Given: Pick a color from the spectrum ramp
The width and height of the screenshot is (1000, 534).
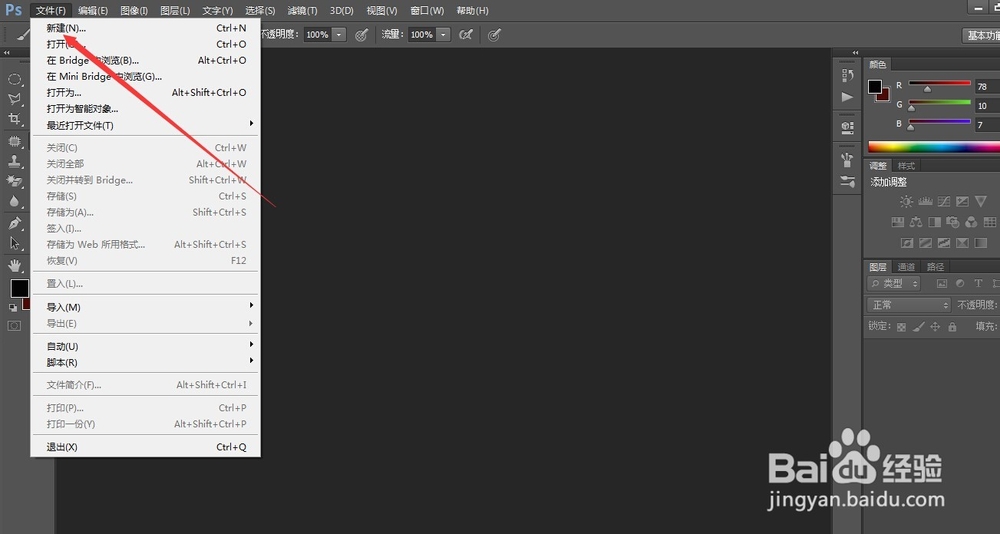Looking at the screenshot, I should pos(934,147).
